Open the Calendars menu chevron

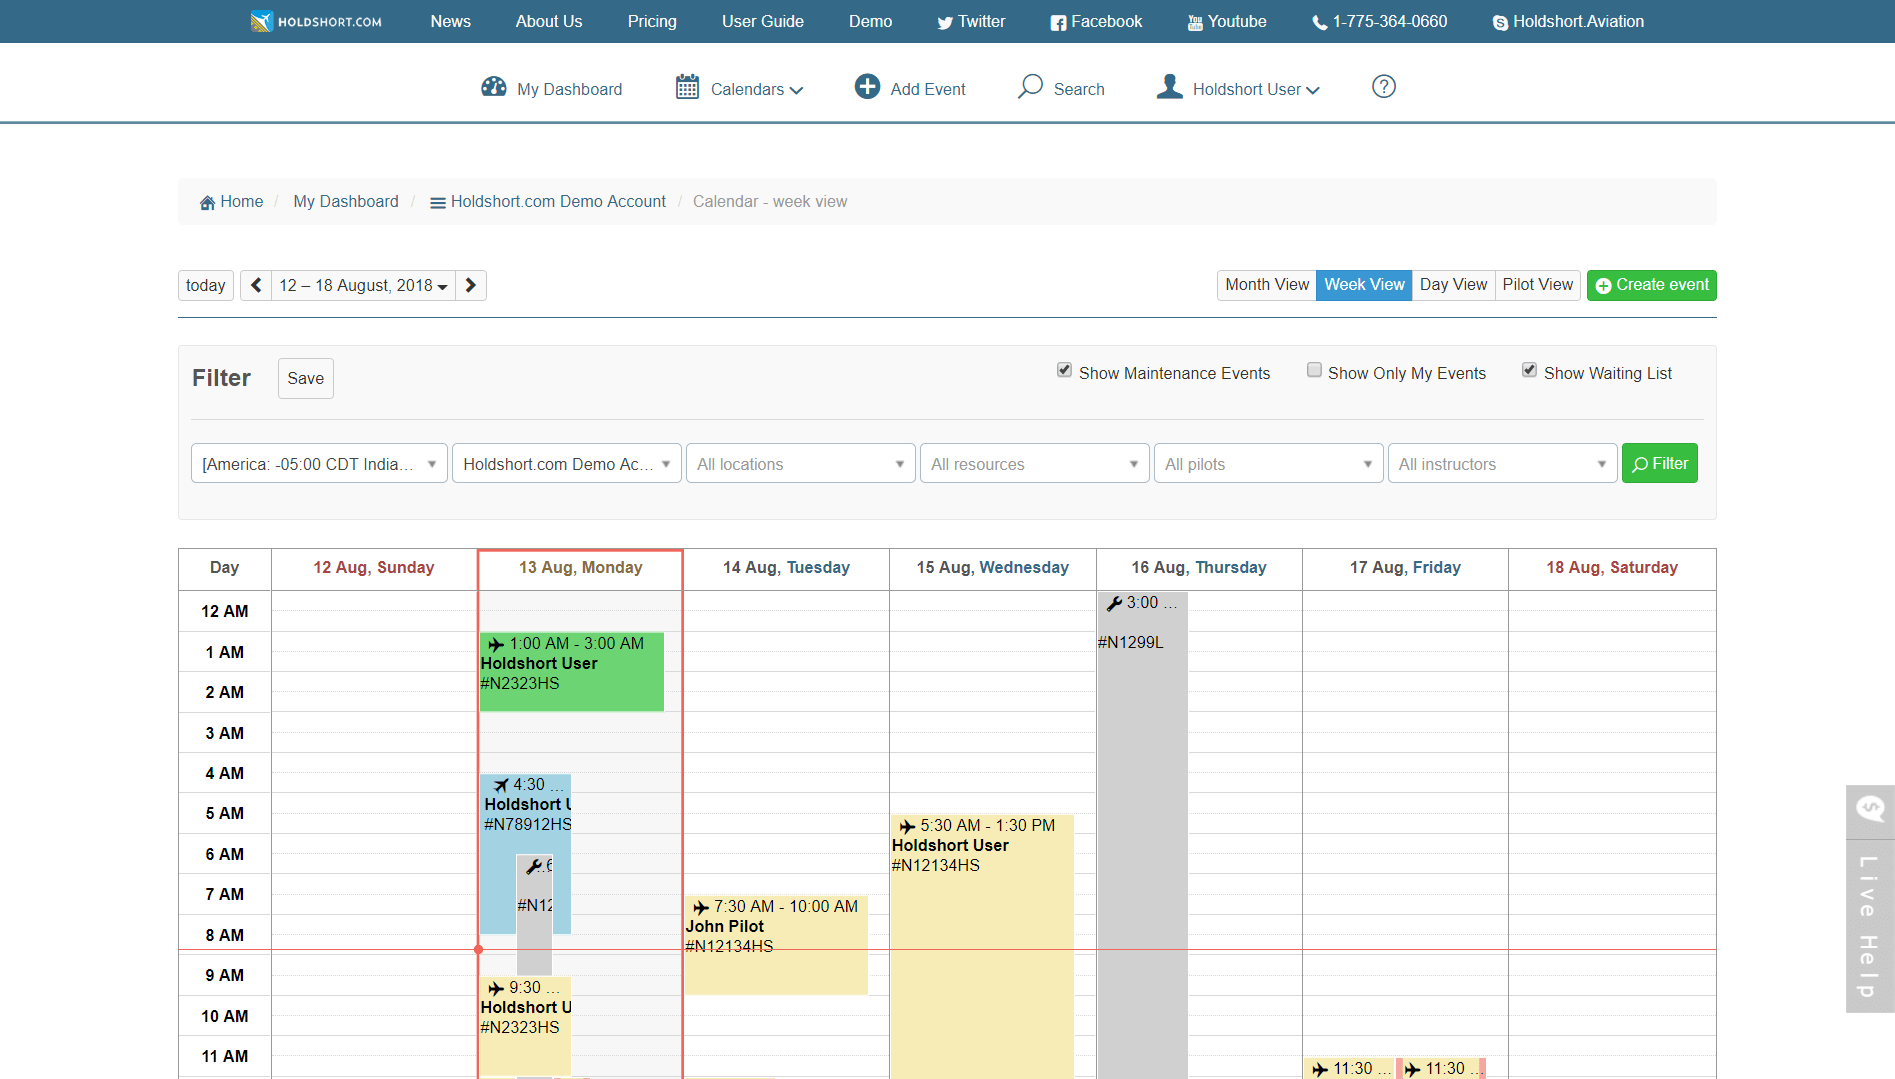coord(797,89)
